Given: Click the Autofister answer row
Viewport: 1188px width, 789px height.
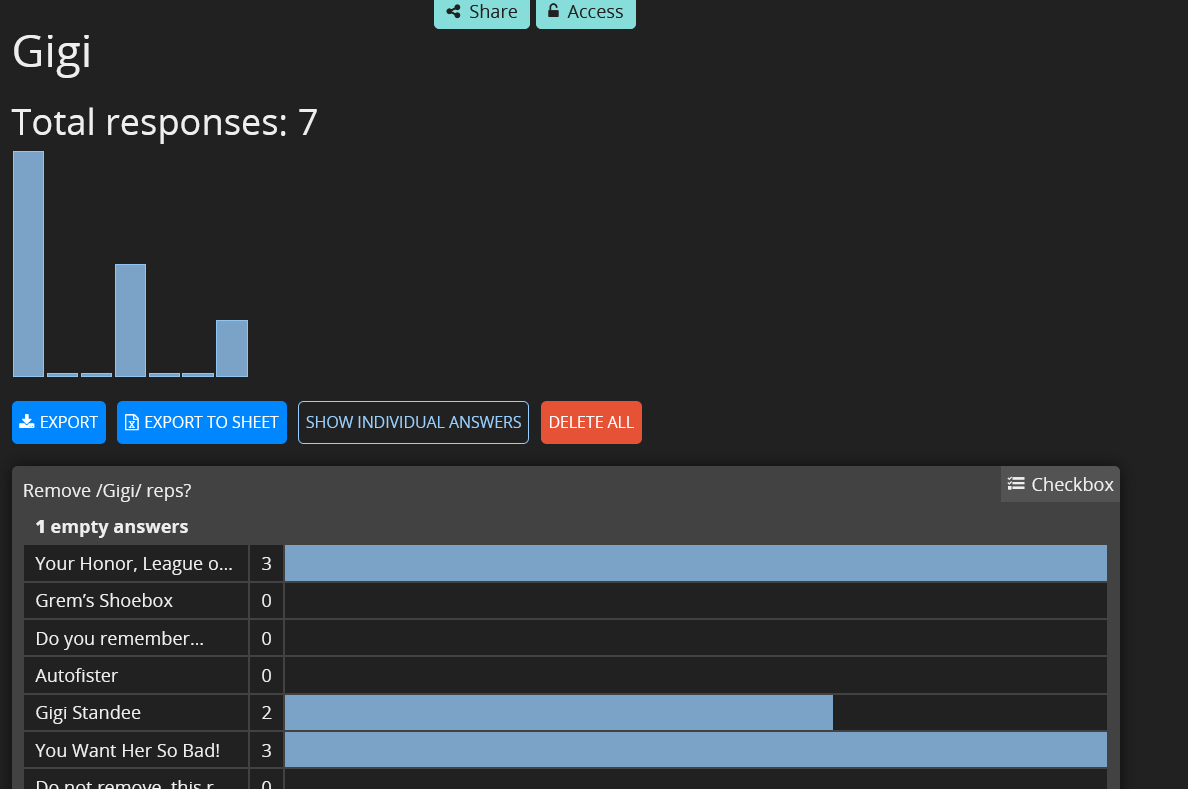Looking at the screenshot, I should click(77, 676).
